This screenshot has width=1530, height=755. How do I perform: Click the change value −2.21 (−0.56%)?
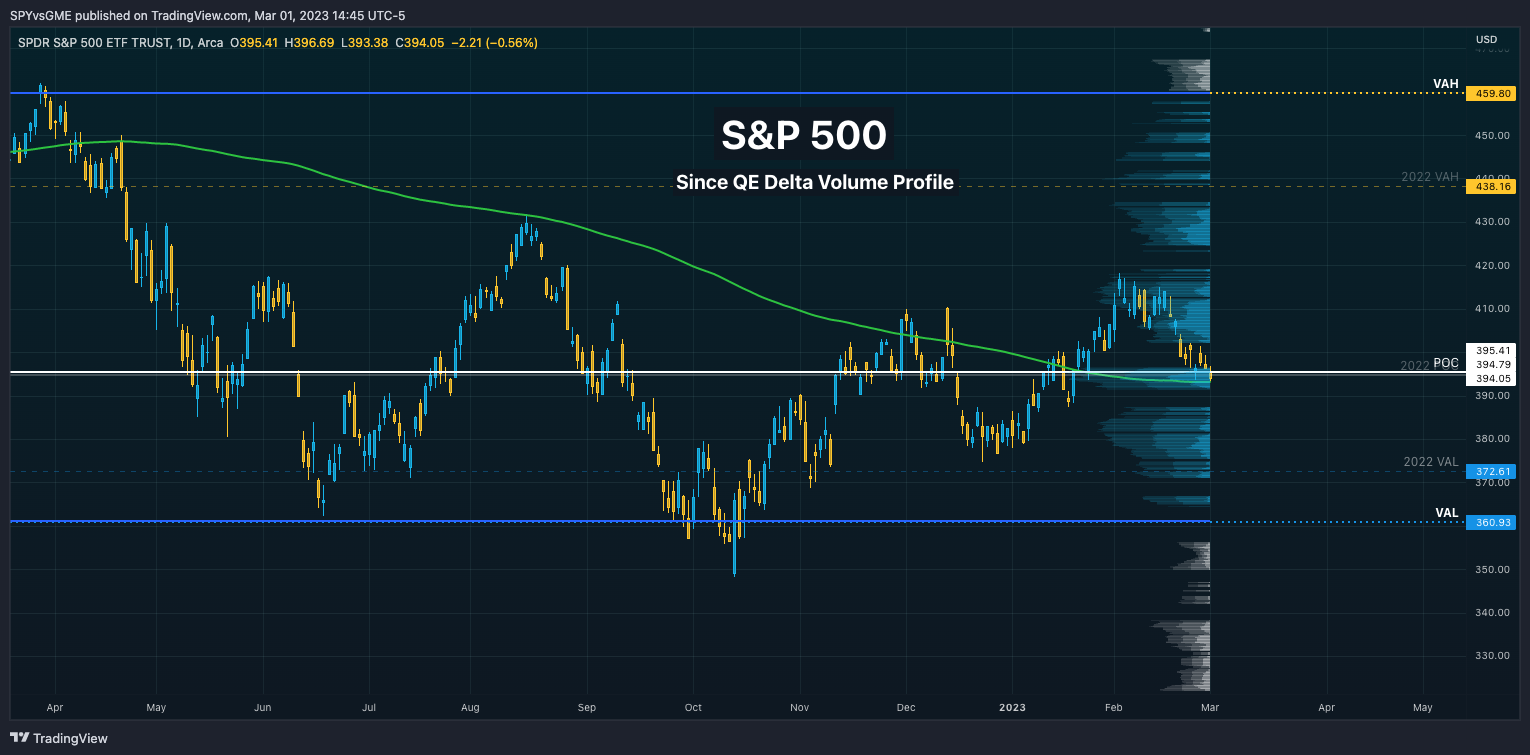click(494, 43)
